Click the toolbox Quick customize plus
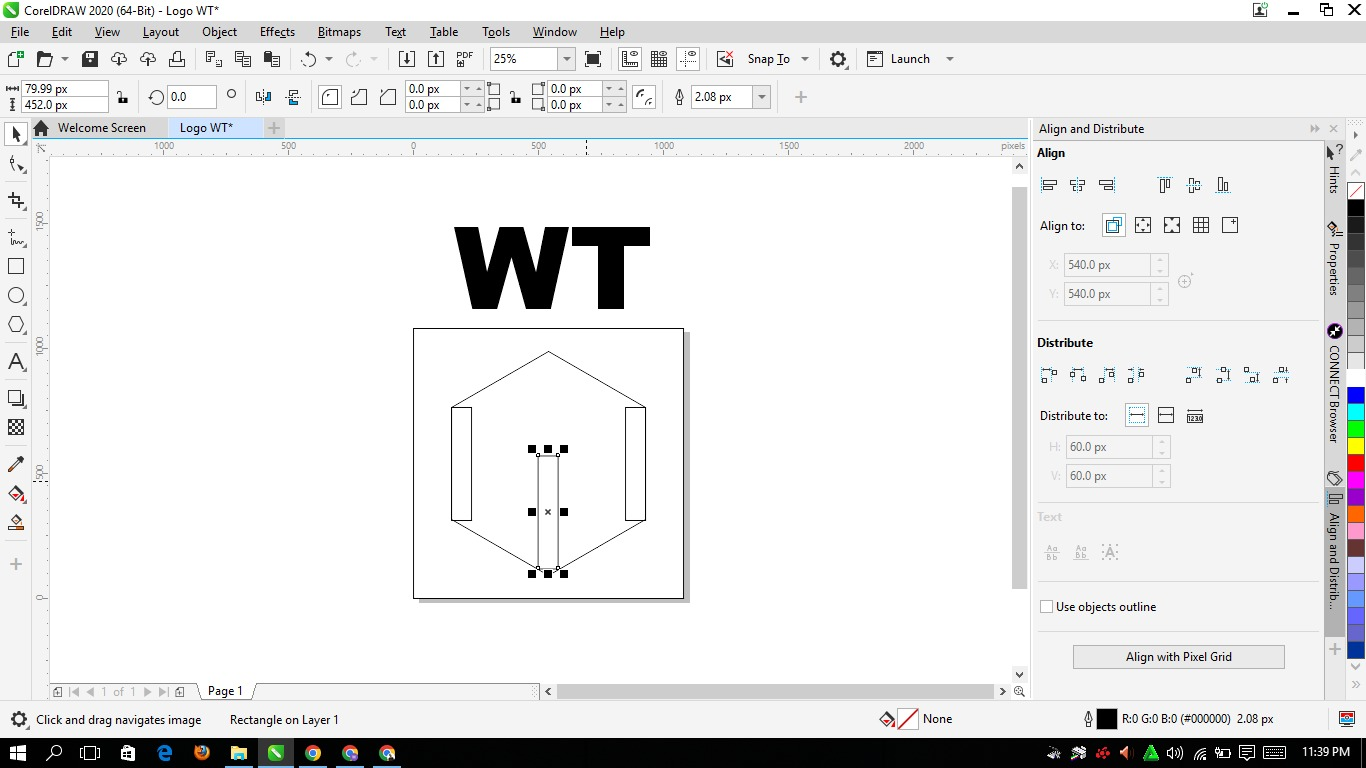The height and width of the screenshot is (768, 1366). click(x=16, y=564)
